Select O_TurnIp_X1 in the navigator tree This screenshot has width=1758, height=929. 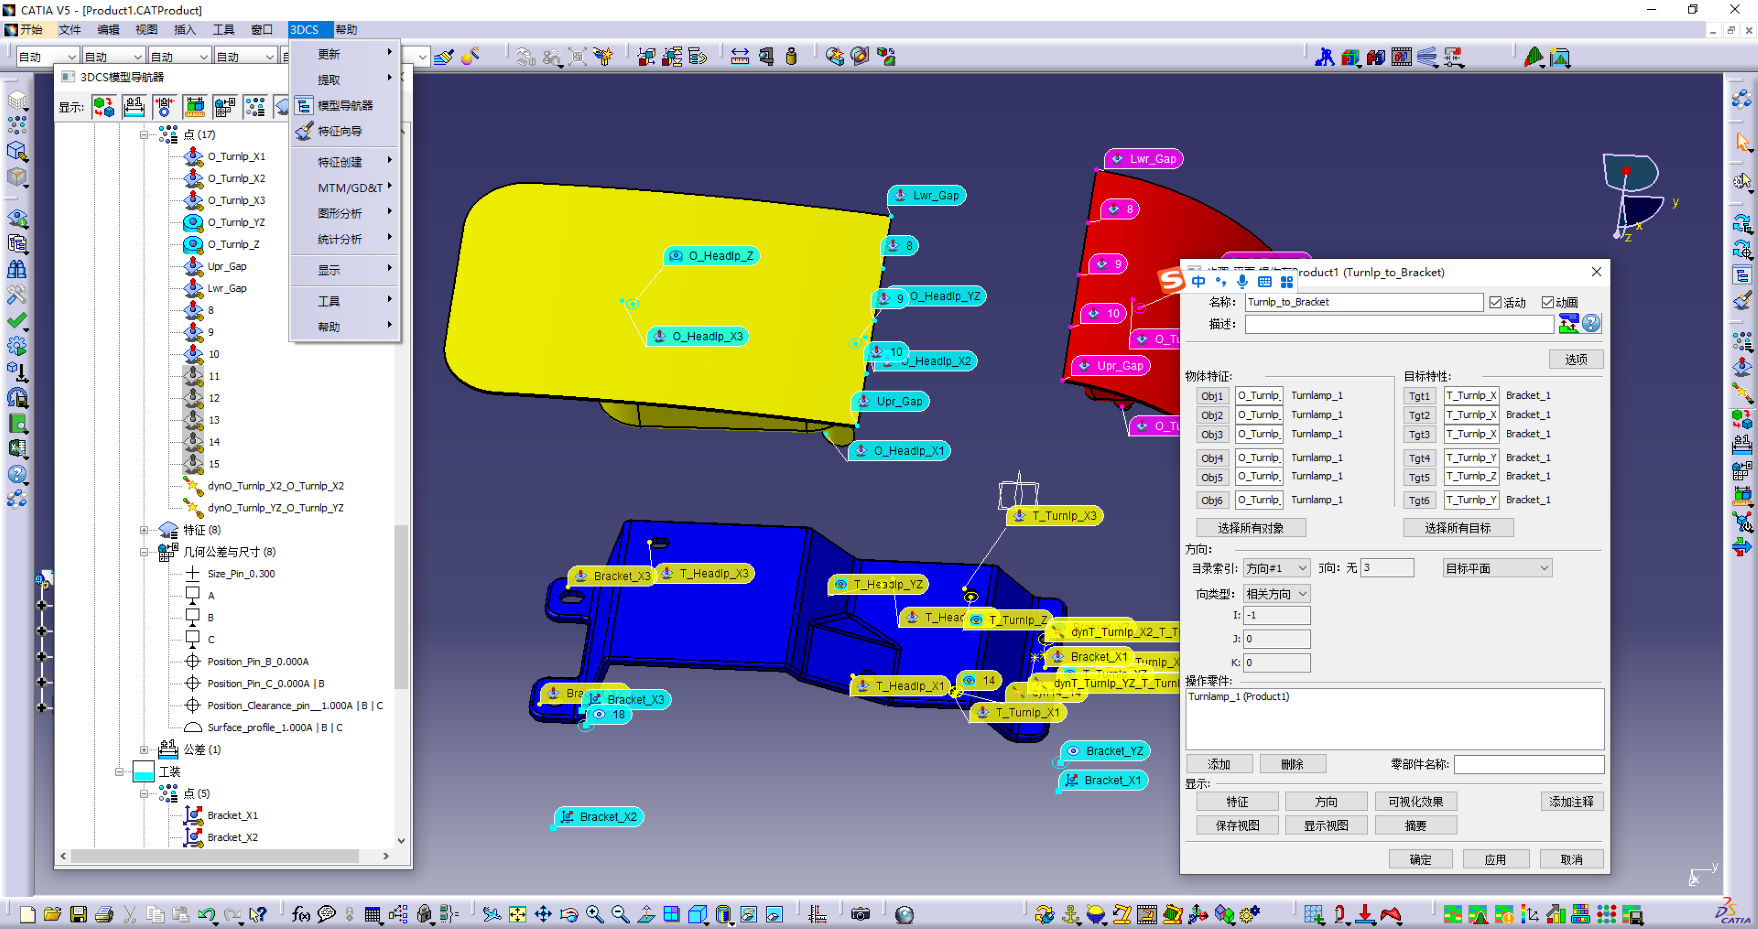[x=236, y=157]
